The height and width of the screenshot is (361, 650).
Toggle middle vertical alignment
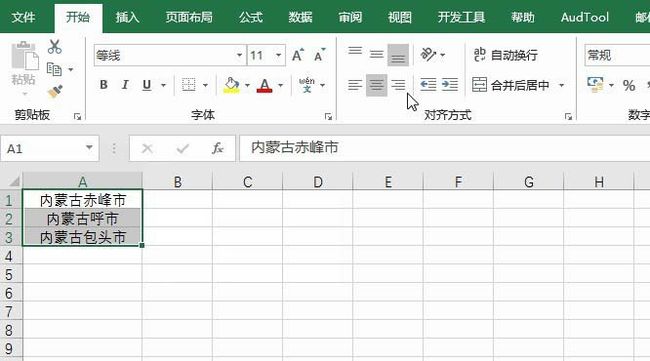[377, 55]
